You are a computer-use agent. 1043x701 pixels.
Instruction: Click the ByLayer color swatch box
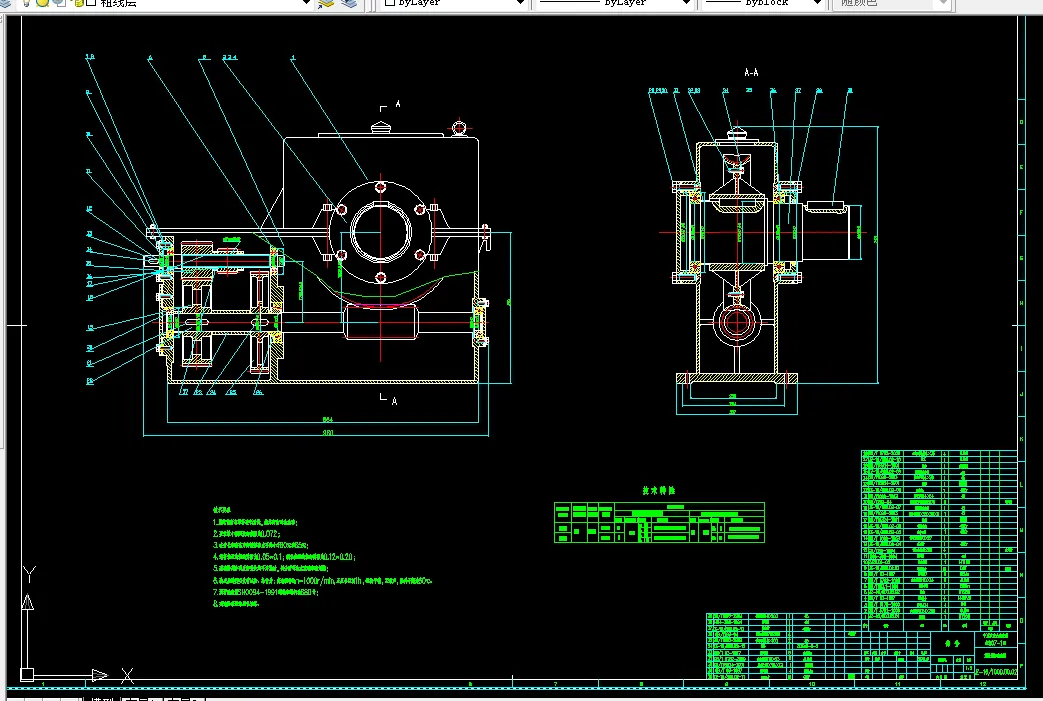coord(390,3)
